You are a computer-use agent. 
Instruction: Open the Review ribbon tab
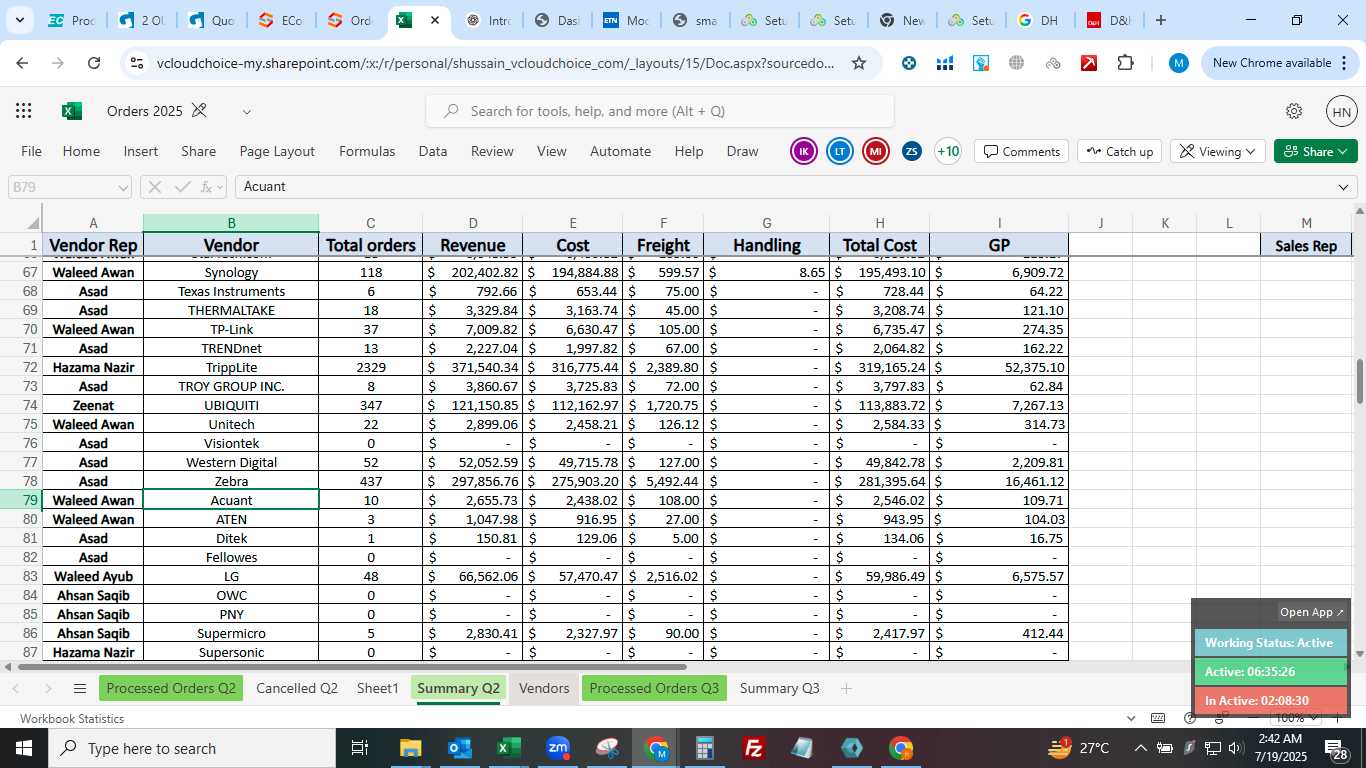point(492,151)
